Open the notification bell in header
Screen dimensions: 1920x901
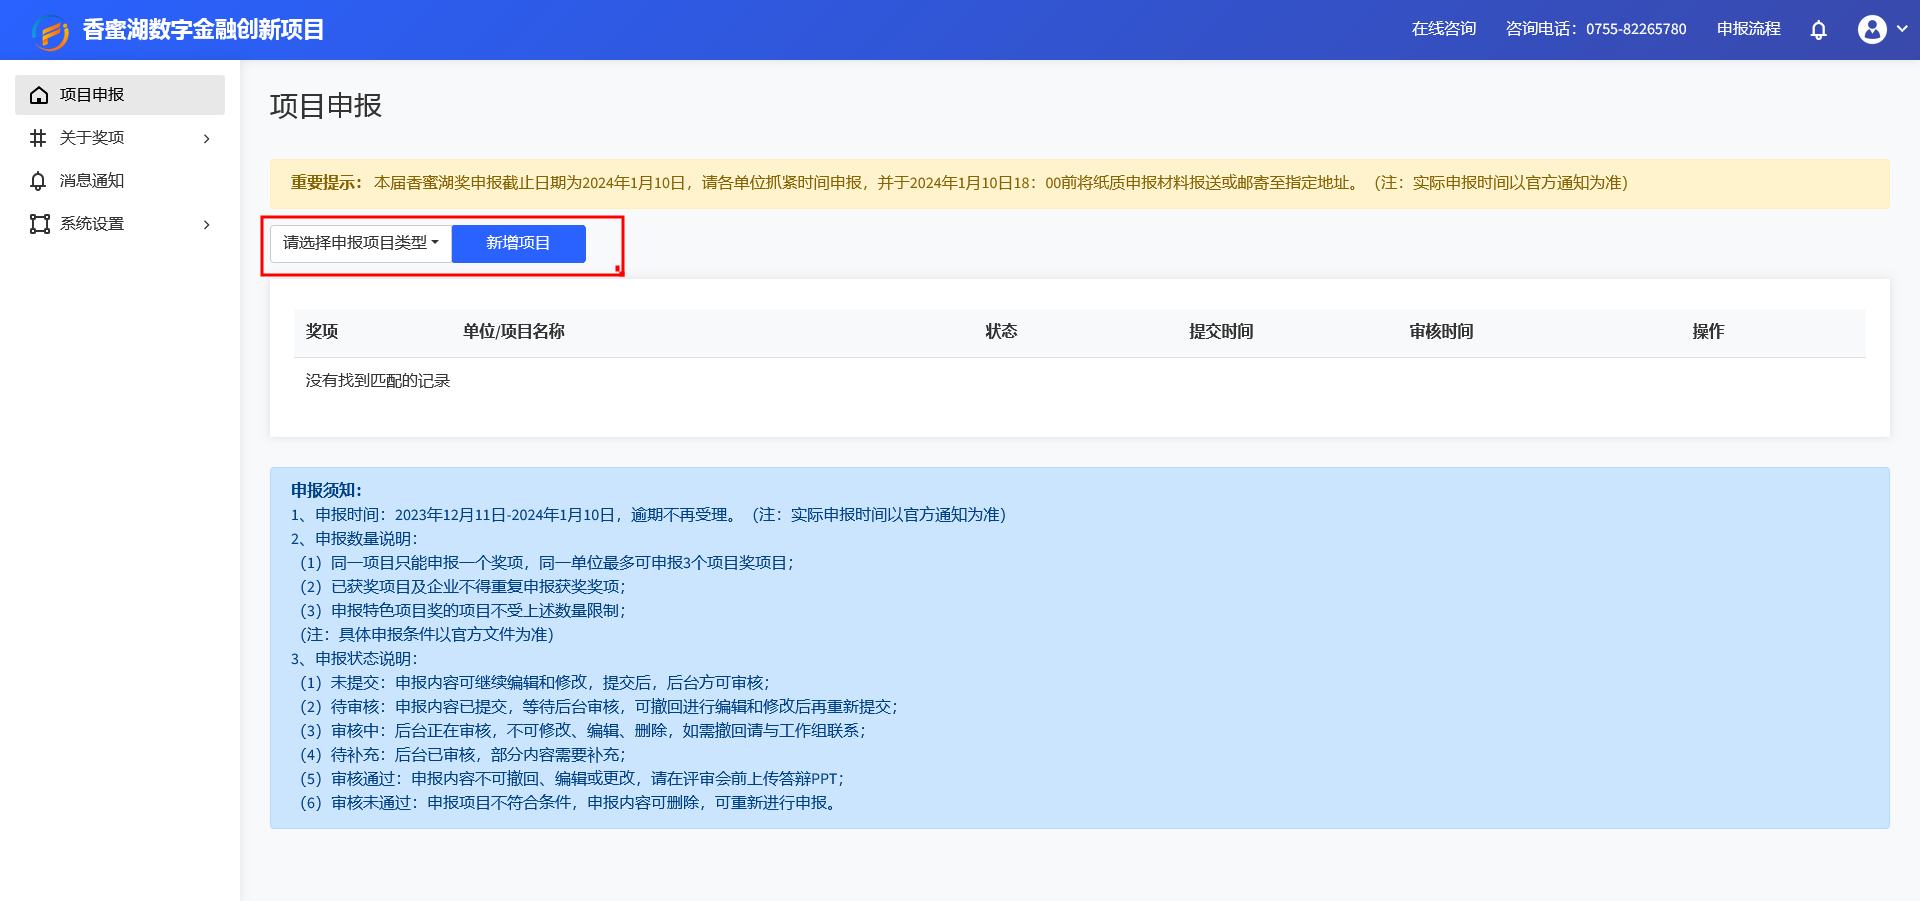pyautogui.click(x=1818, y=30)
